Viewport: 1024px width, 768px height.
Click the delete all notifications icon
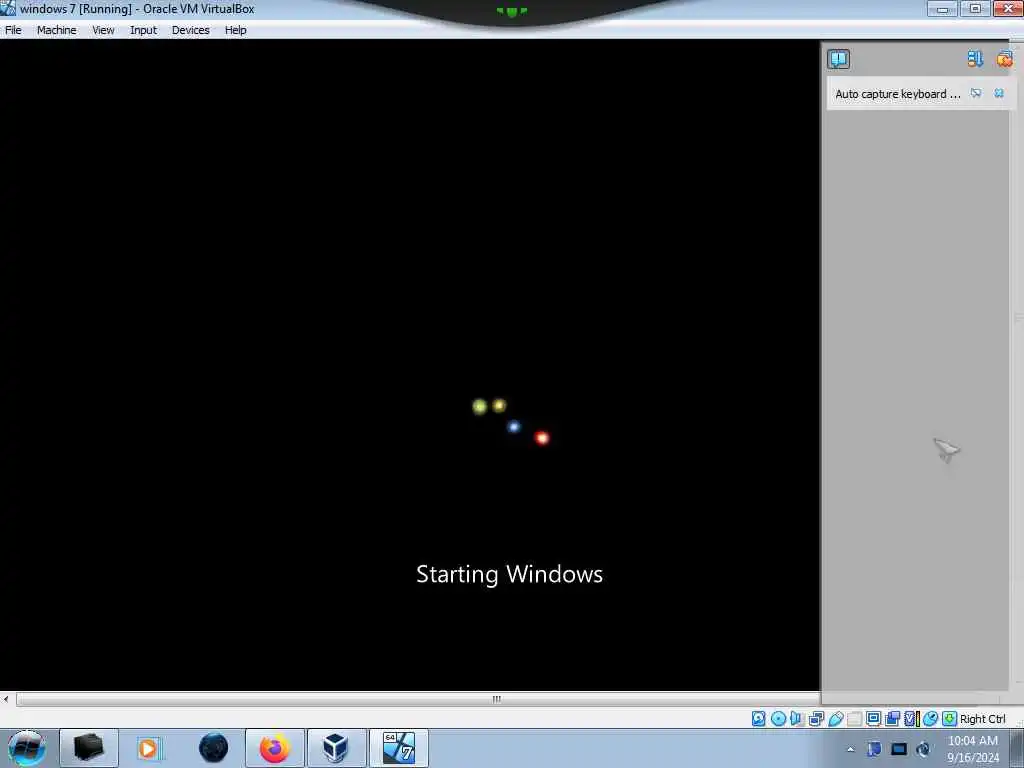pos(1004,59)
